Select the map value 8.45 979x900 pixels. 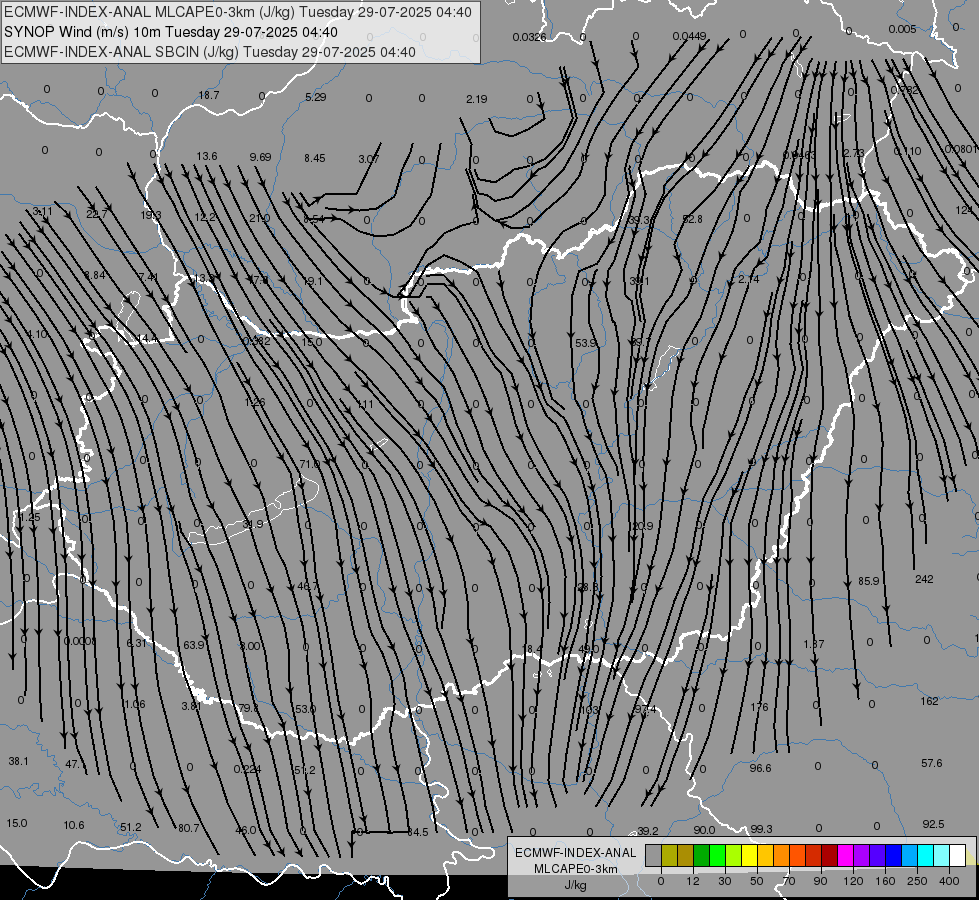(x=315, y=158)
